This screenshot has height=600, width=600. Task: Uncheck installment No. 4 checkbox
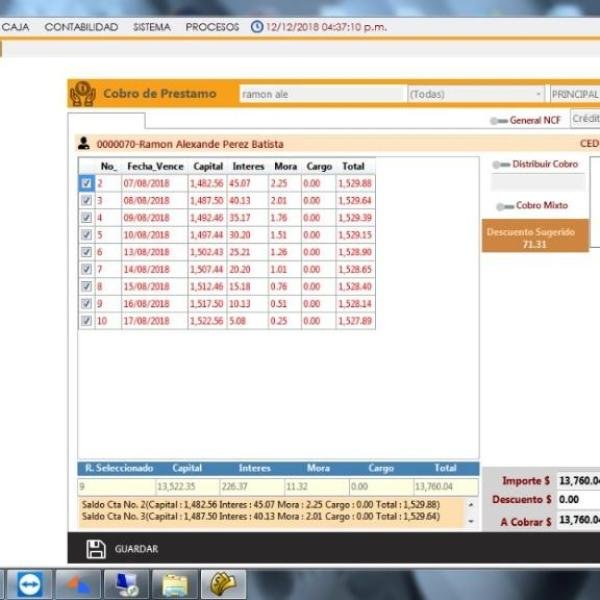pos(86,218)
